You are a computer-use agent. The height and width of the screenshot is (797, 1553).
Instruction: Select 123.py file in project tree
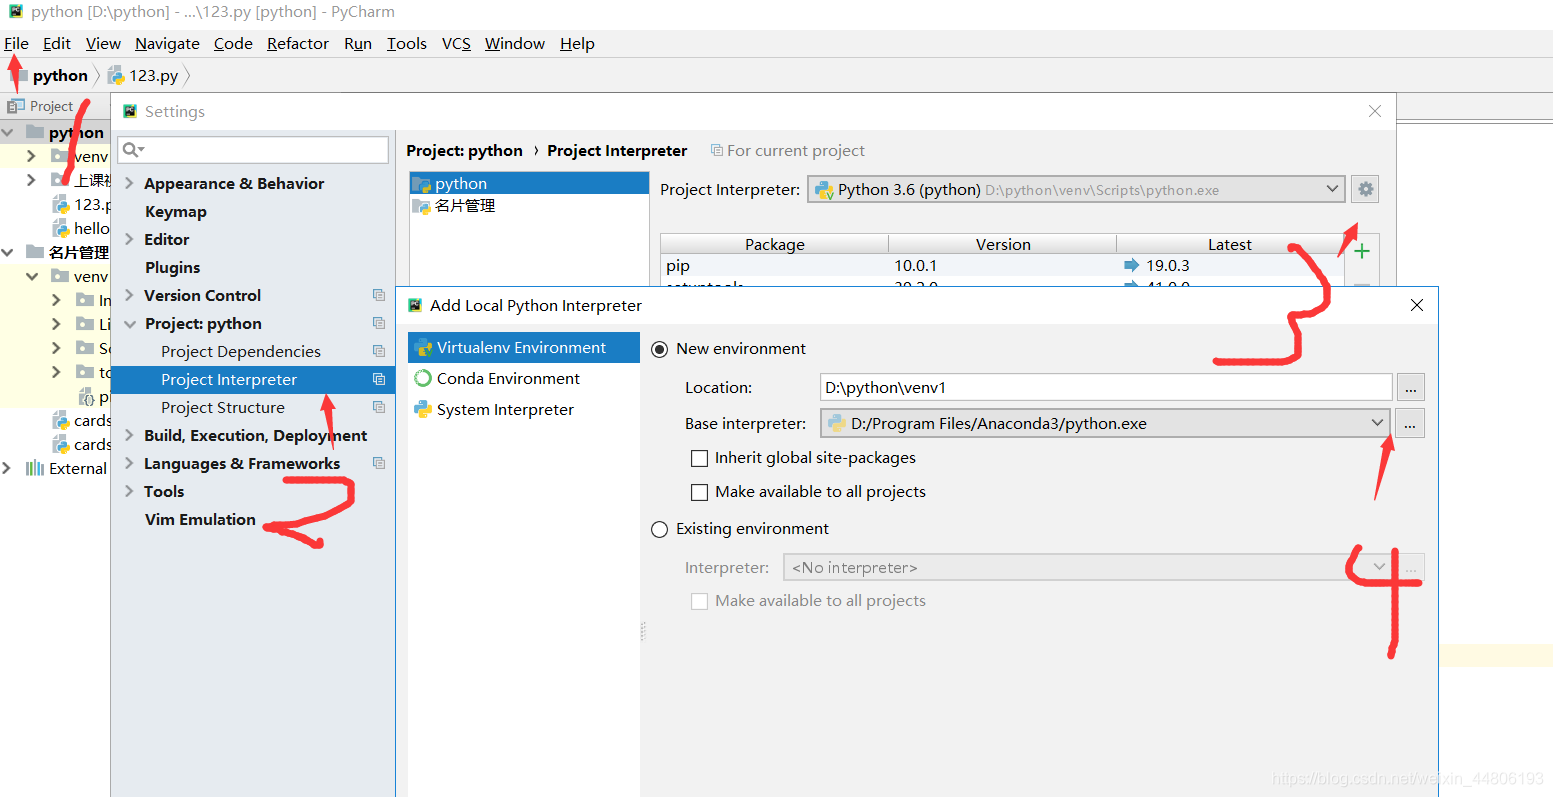coord(82,204)
